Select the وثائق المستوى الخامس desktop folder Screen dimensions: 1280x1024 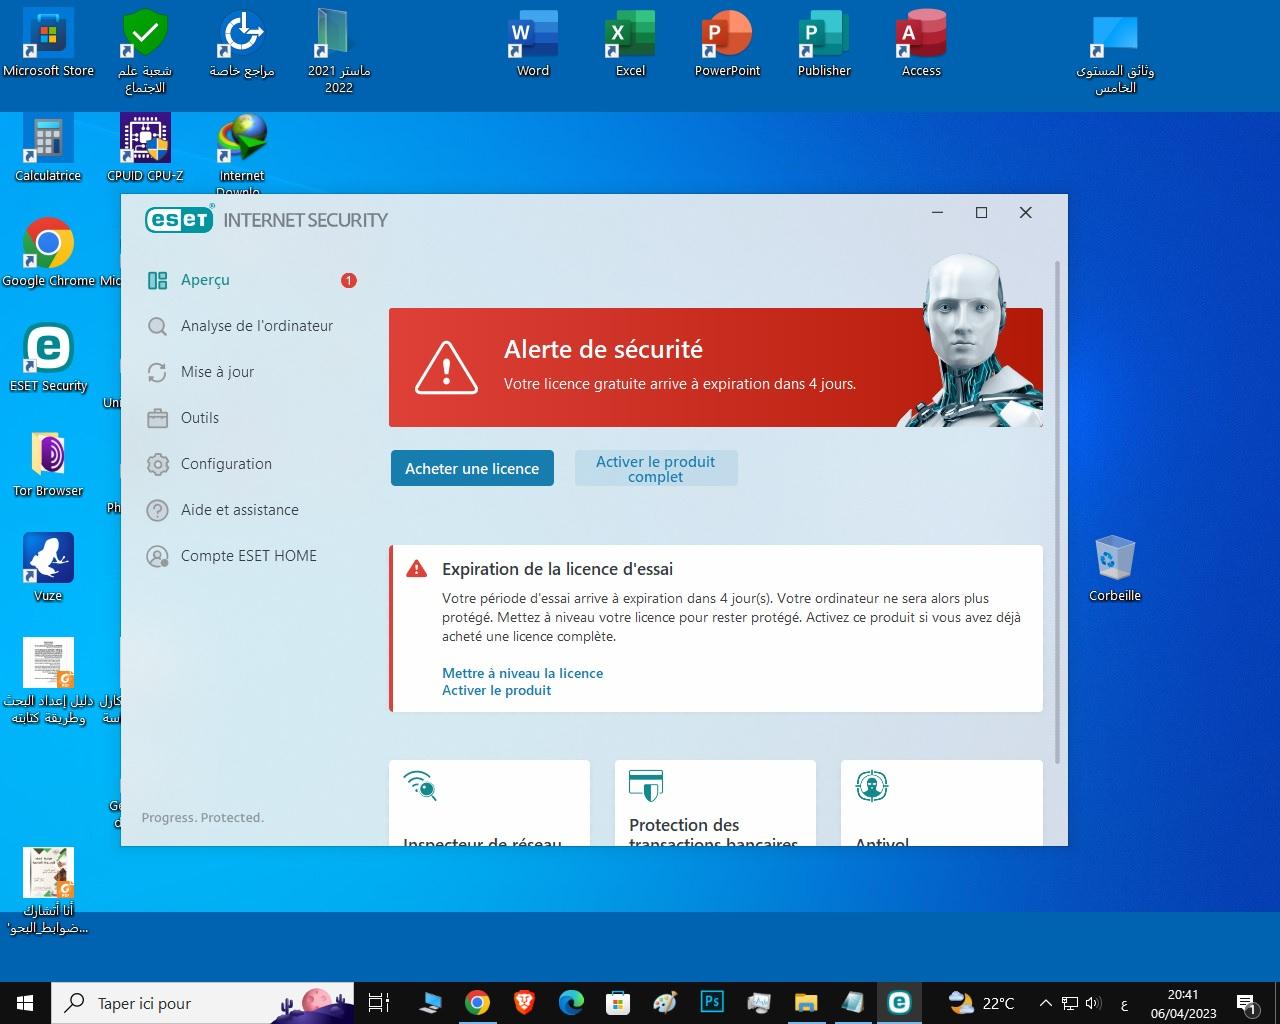click(x=1115, y=52)
